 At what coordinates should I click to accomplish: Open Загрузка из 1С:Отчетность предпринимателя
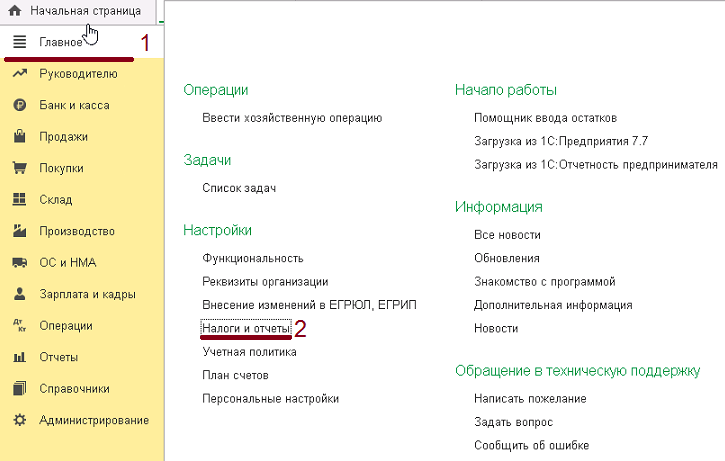coord(596,165)
